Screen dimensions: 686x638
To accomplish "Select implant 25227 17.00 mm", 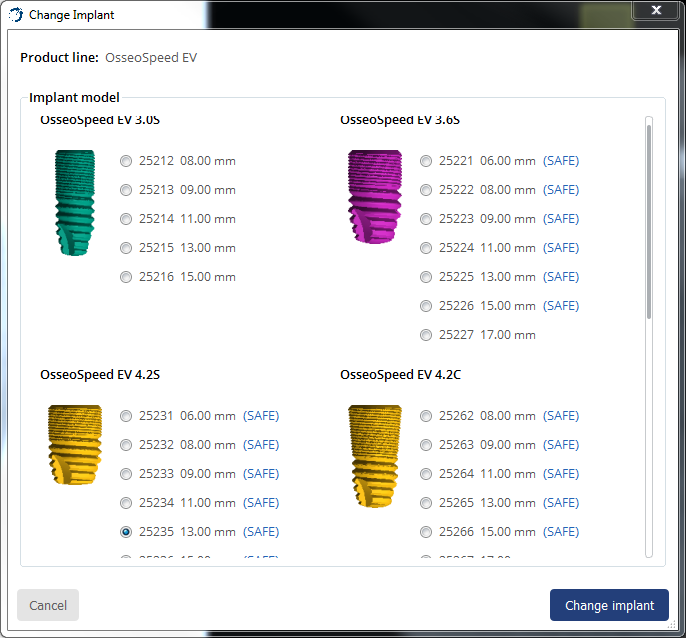I will click(426, 335).
